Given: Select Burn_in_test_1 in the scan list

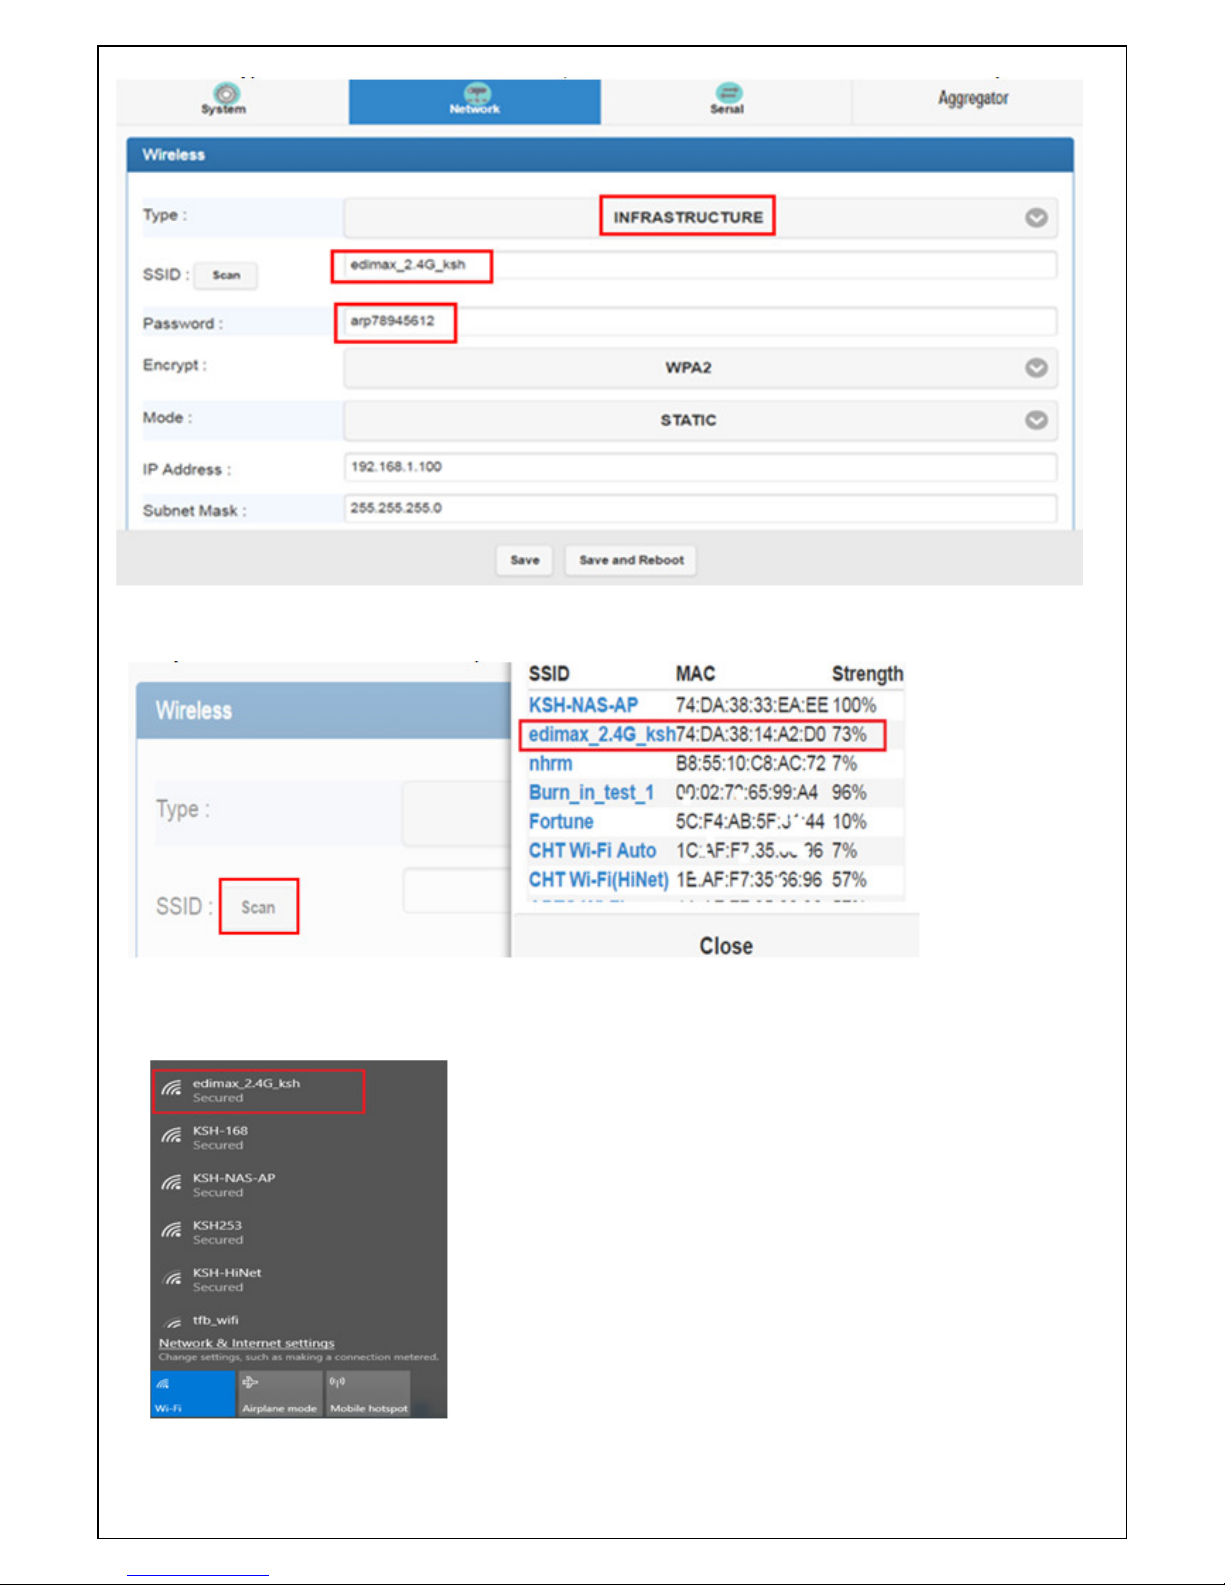Looking at the screenshot, I should [591, 793].
